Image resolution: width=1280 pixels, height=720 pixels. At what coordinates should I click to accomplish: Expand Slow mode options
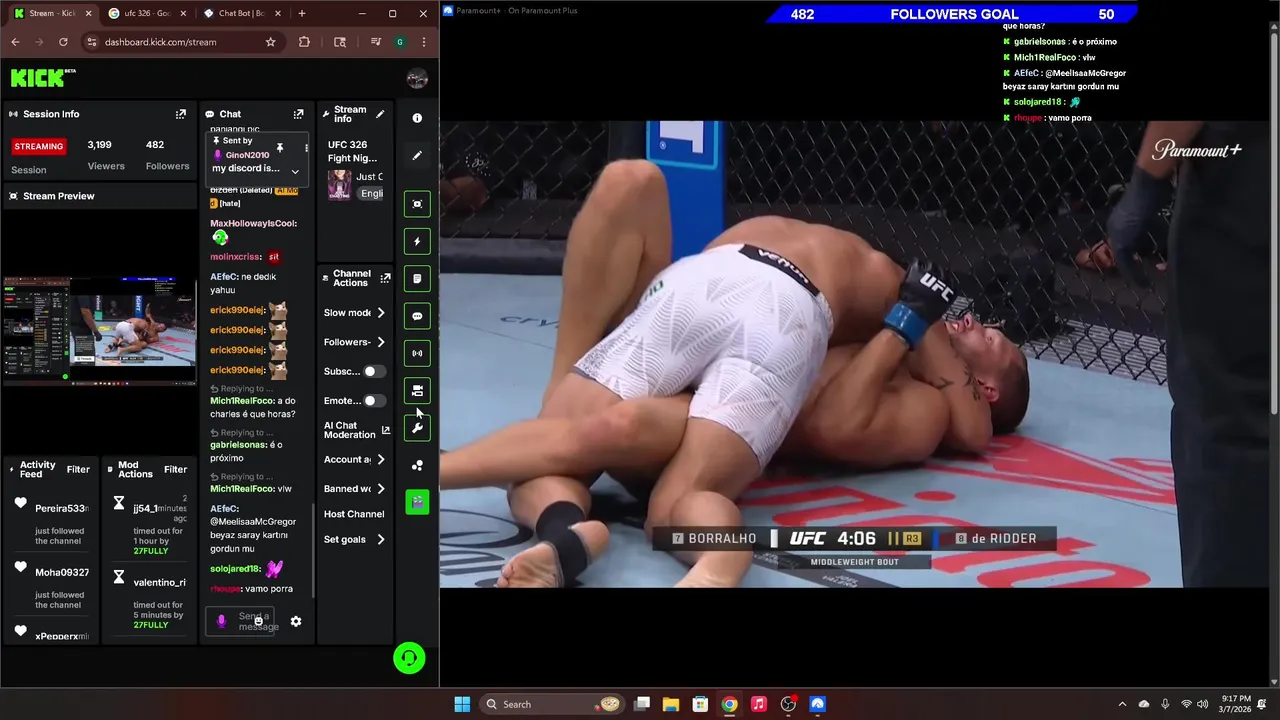(380, 313)
